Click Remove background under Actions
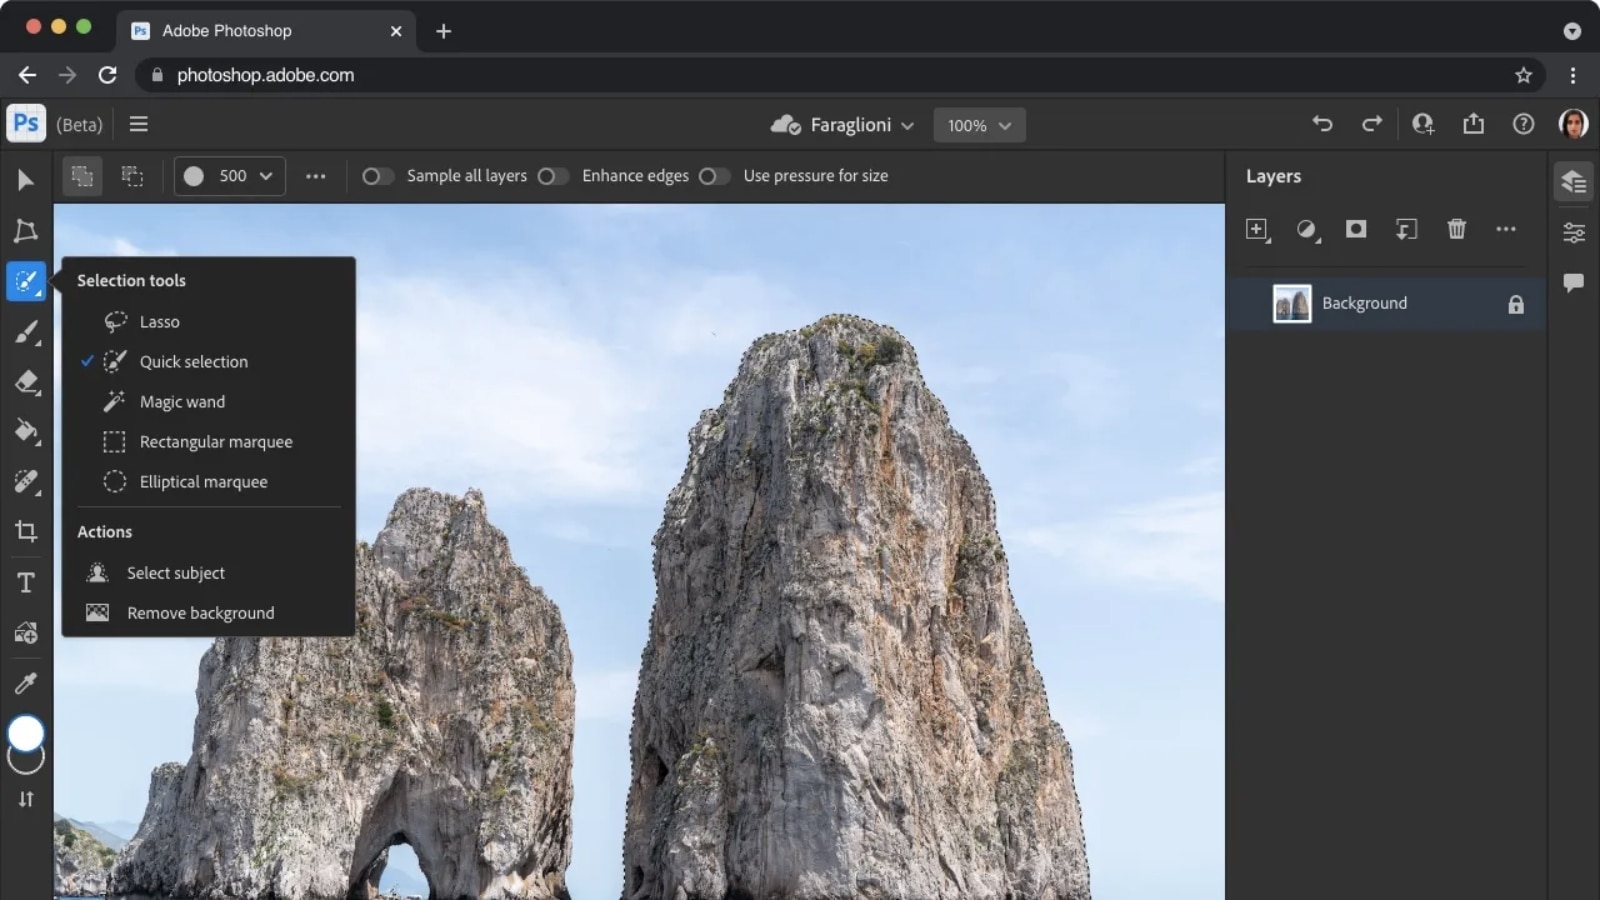This screenshot has width=1600, height=900. coord(200,612)
